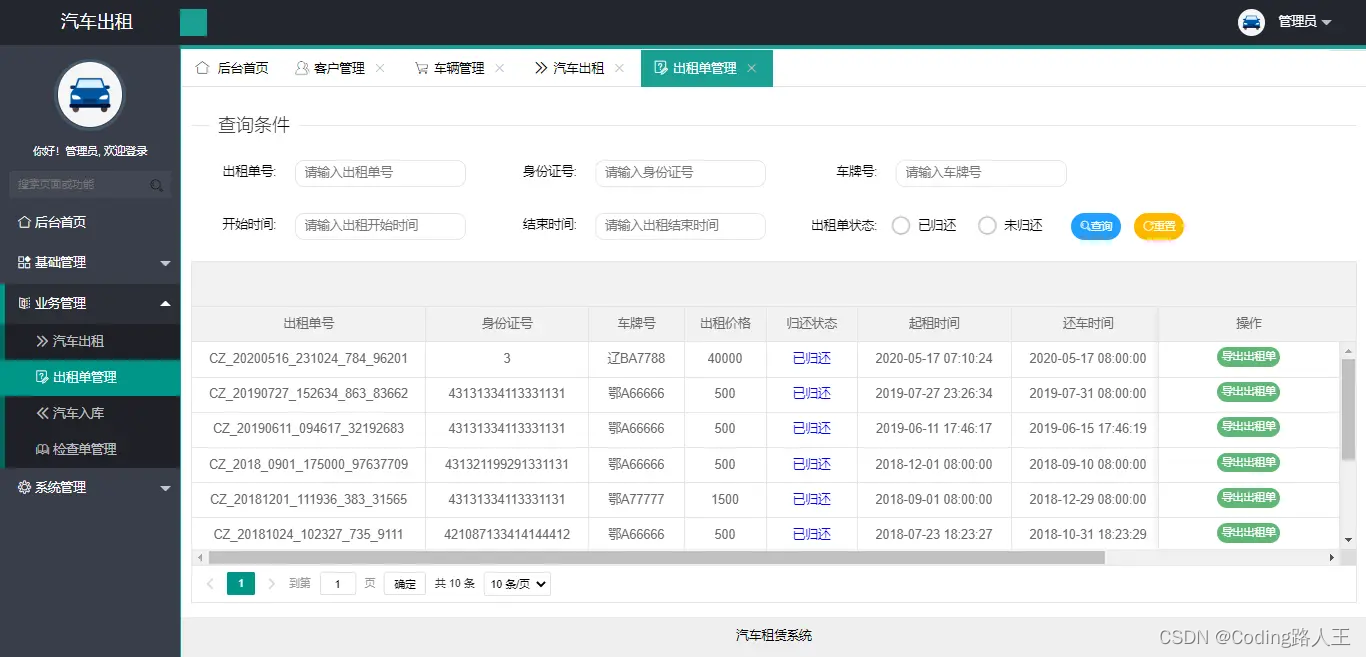The width and height of the screenshot is (1366, 657).
Task: Expand the 系统管理 sidebar menu
Action: tap(90, 487)
